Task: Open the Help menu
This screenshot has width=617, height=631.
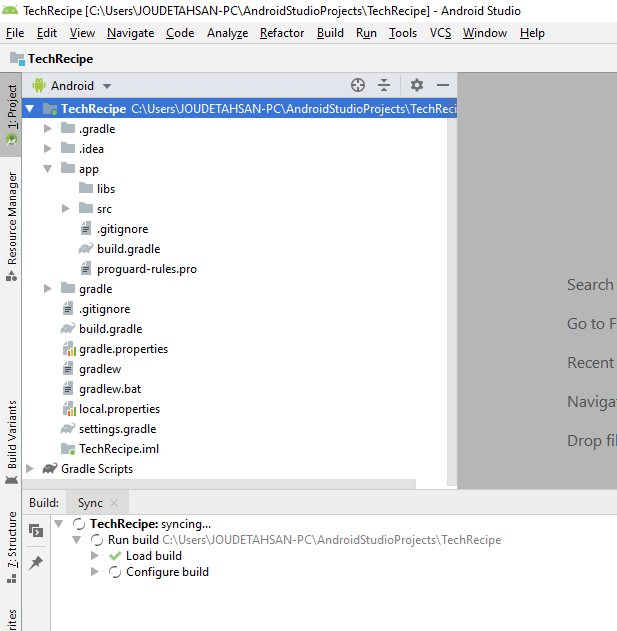Action: pyautogui.click(x=532, y=33)
